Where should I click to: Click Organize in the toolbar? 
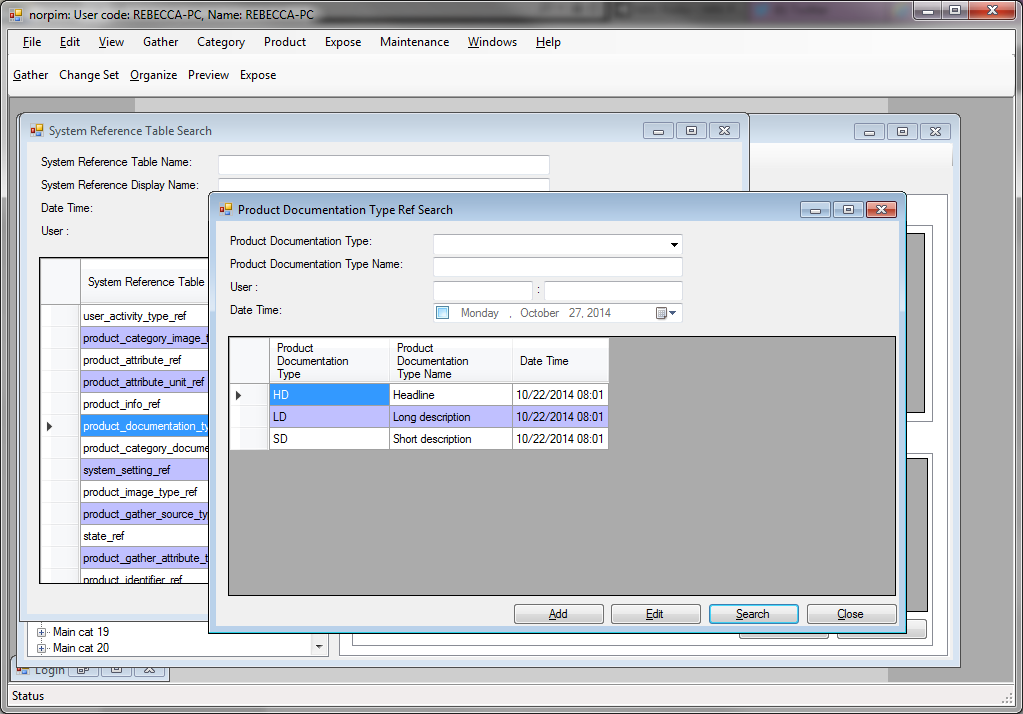(x=153, y=75)
